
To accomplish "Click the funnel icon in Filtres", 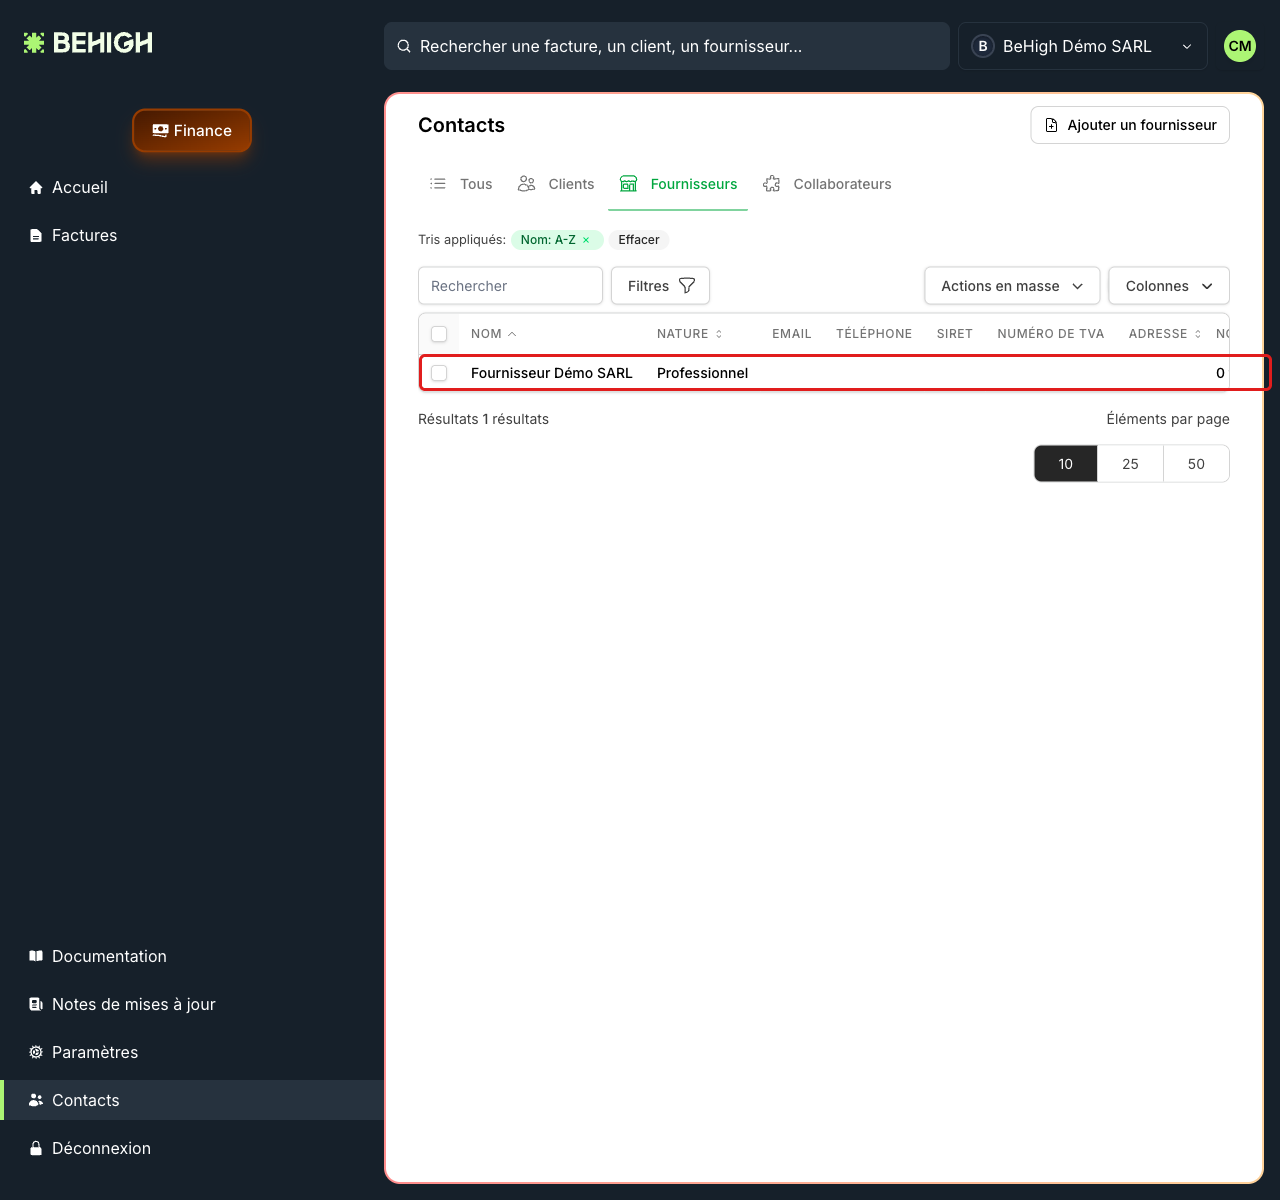I will [687, 286].
